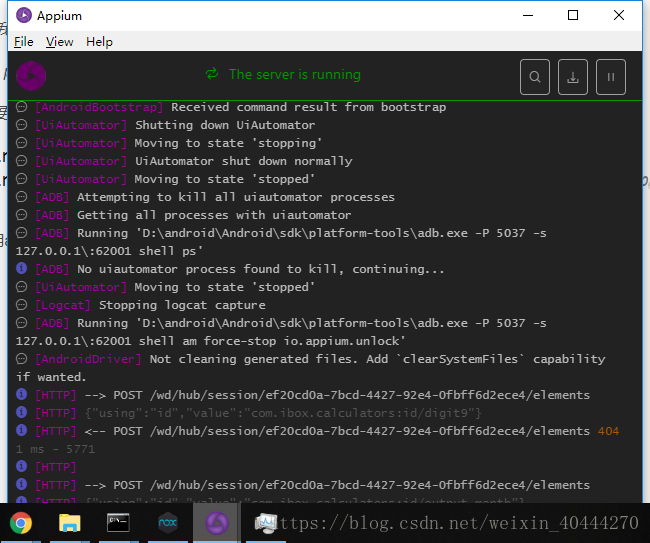Click the 'Appium' window title text
This screenshot has height=543, width=650.
click(59, 16)
